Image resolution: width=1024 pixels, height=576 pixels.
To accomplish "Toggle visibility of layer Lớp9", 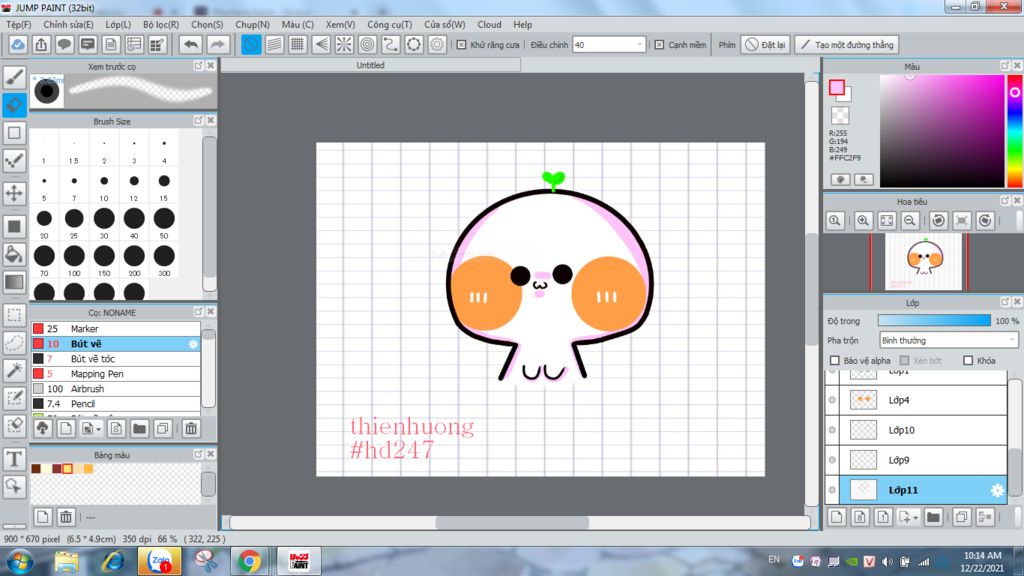I will 832,460.
